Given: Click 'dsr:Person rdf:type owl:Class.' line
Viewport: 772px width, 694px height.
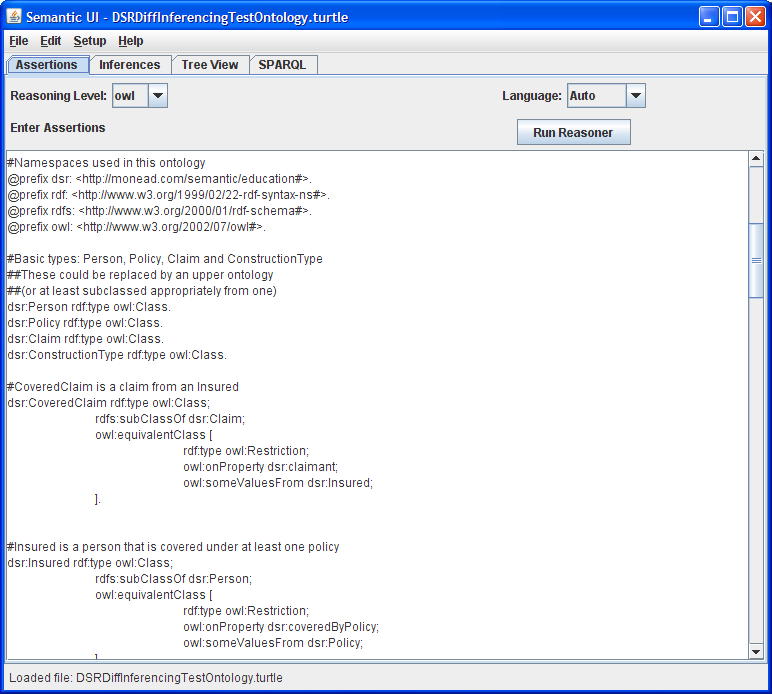Looking at the screenshot, I should 89,307.
